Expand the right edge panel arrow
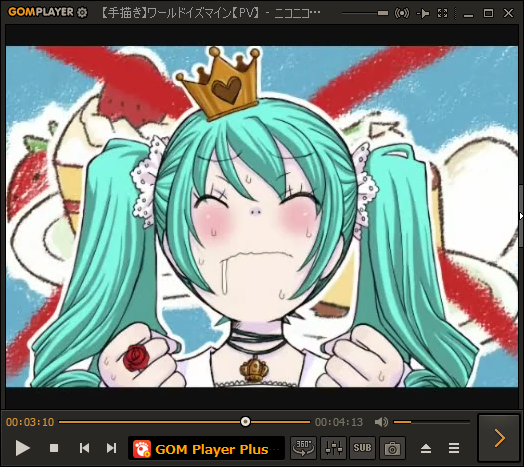 coord(521,216)
